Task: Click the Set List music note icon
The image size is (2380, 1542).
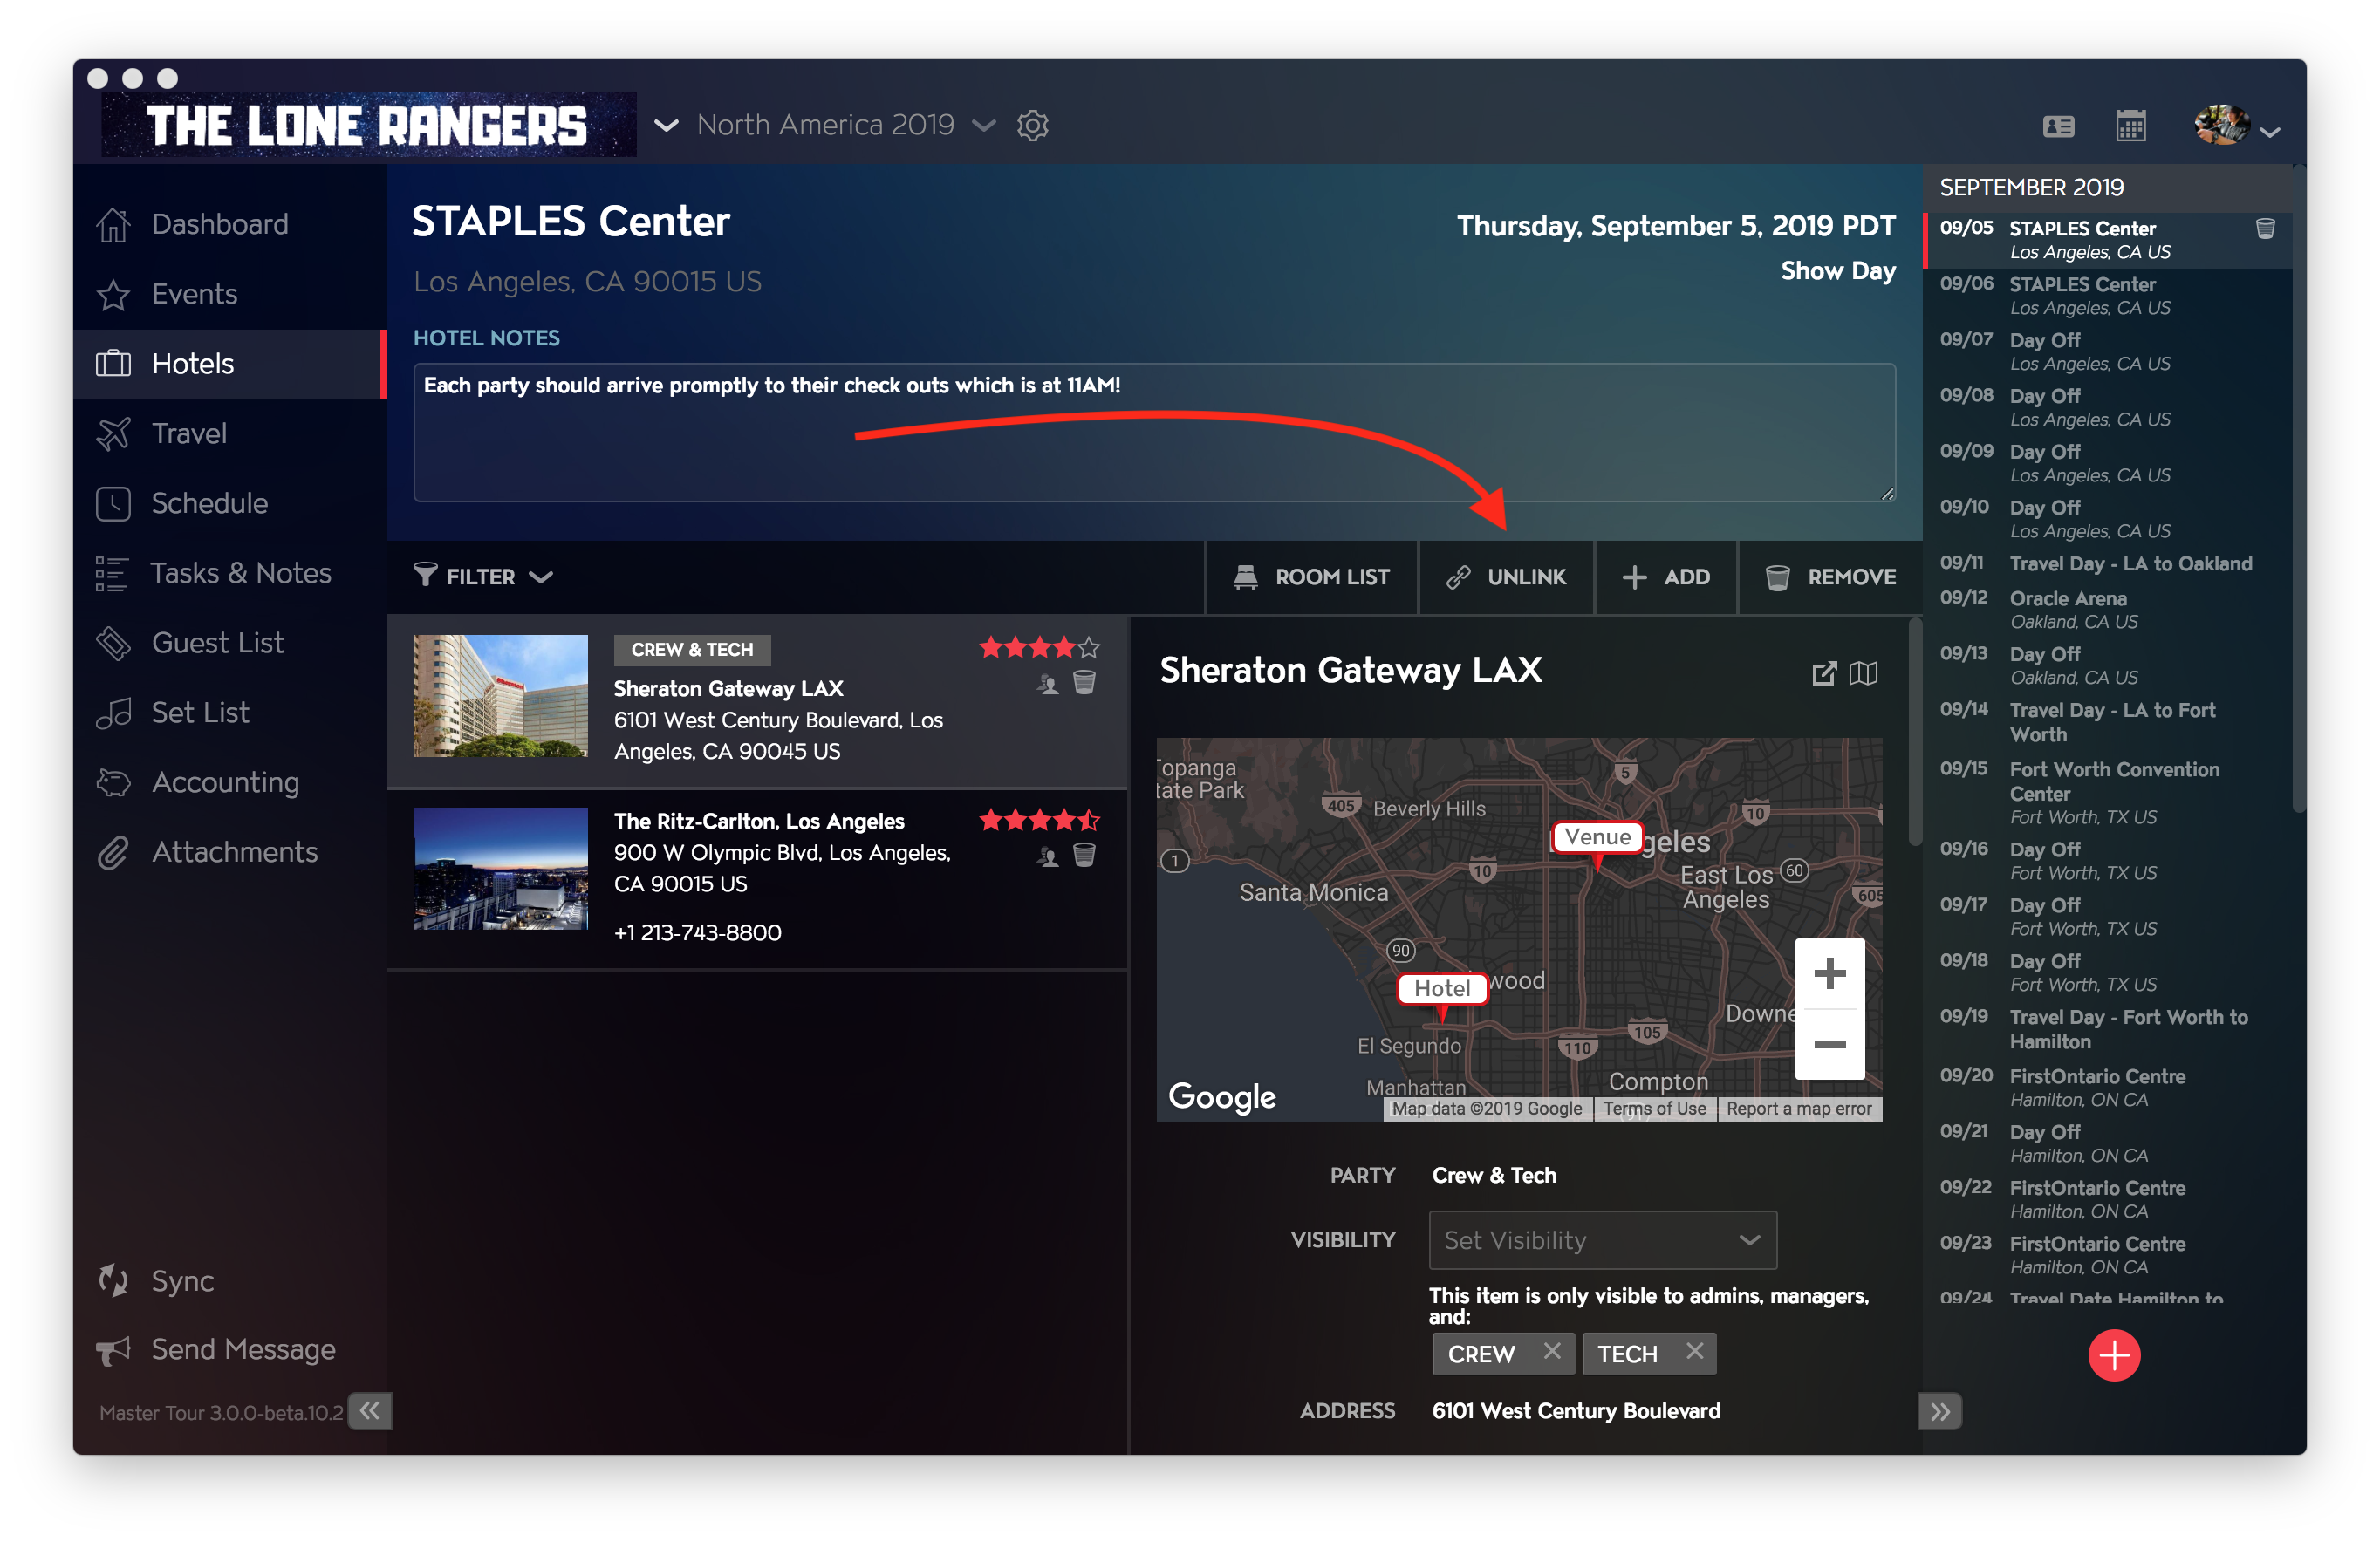Action: [x=113, y=713]
